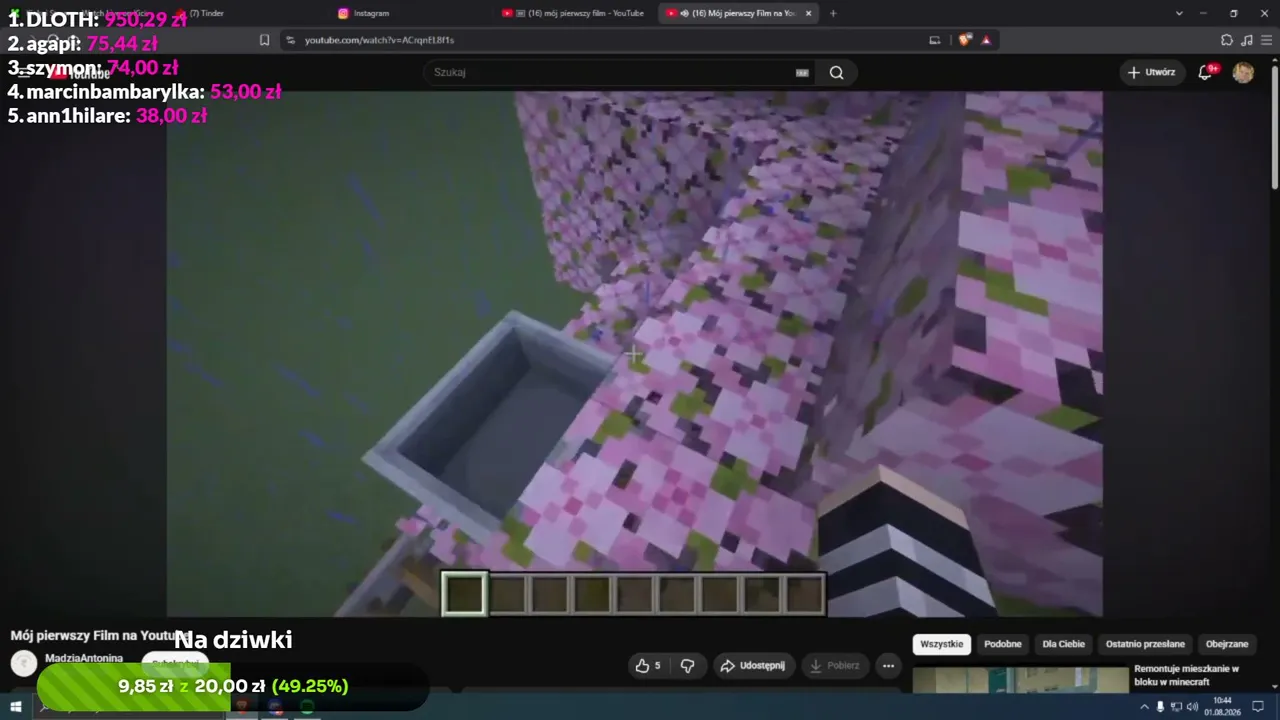This screenshot has width=1280, height=720.
Task: Open network settings tray icon
Action: click(1176, 707)
